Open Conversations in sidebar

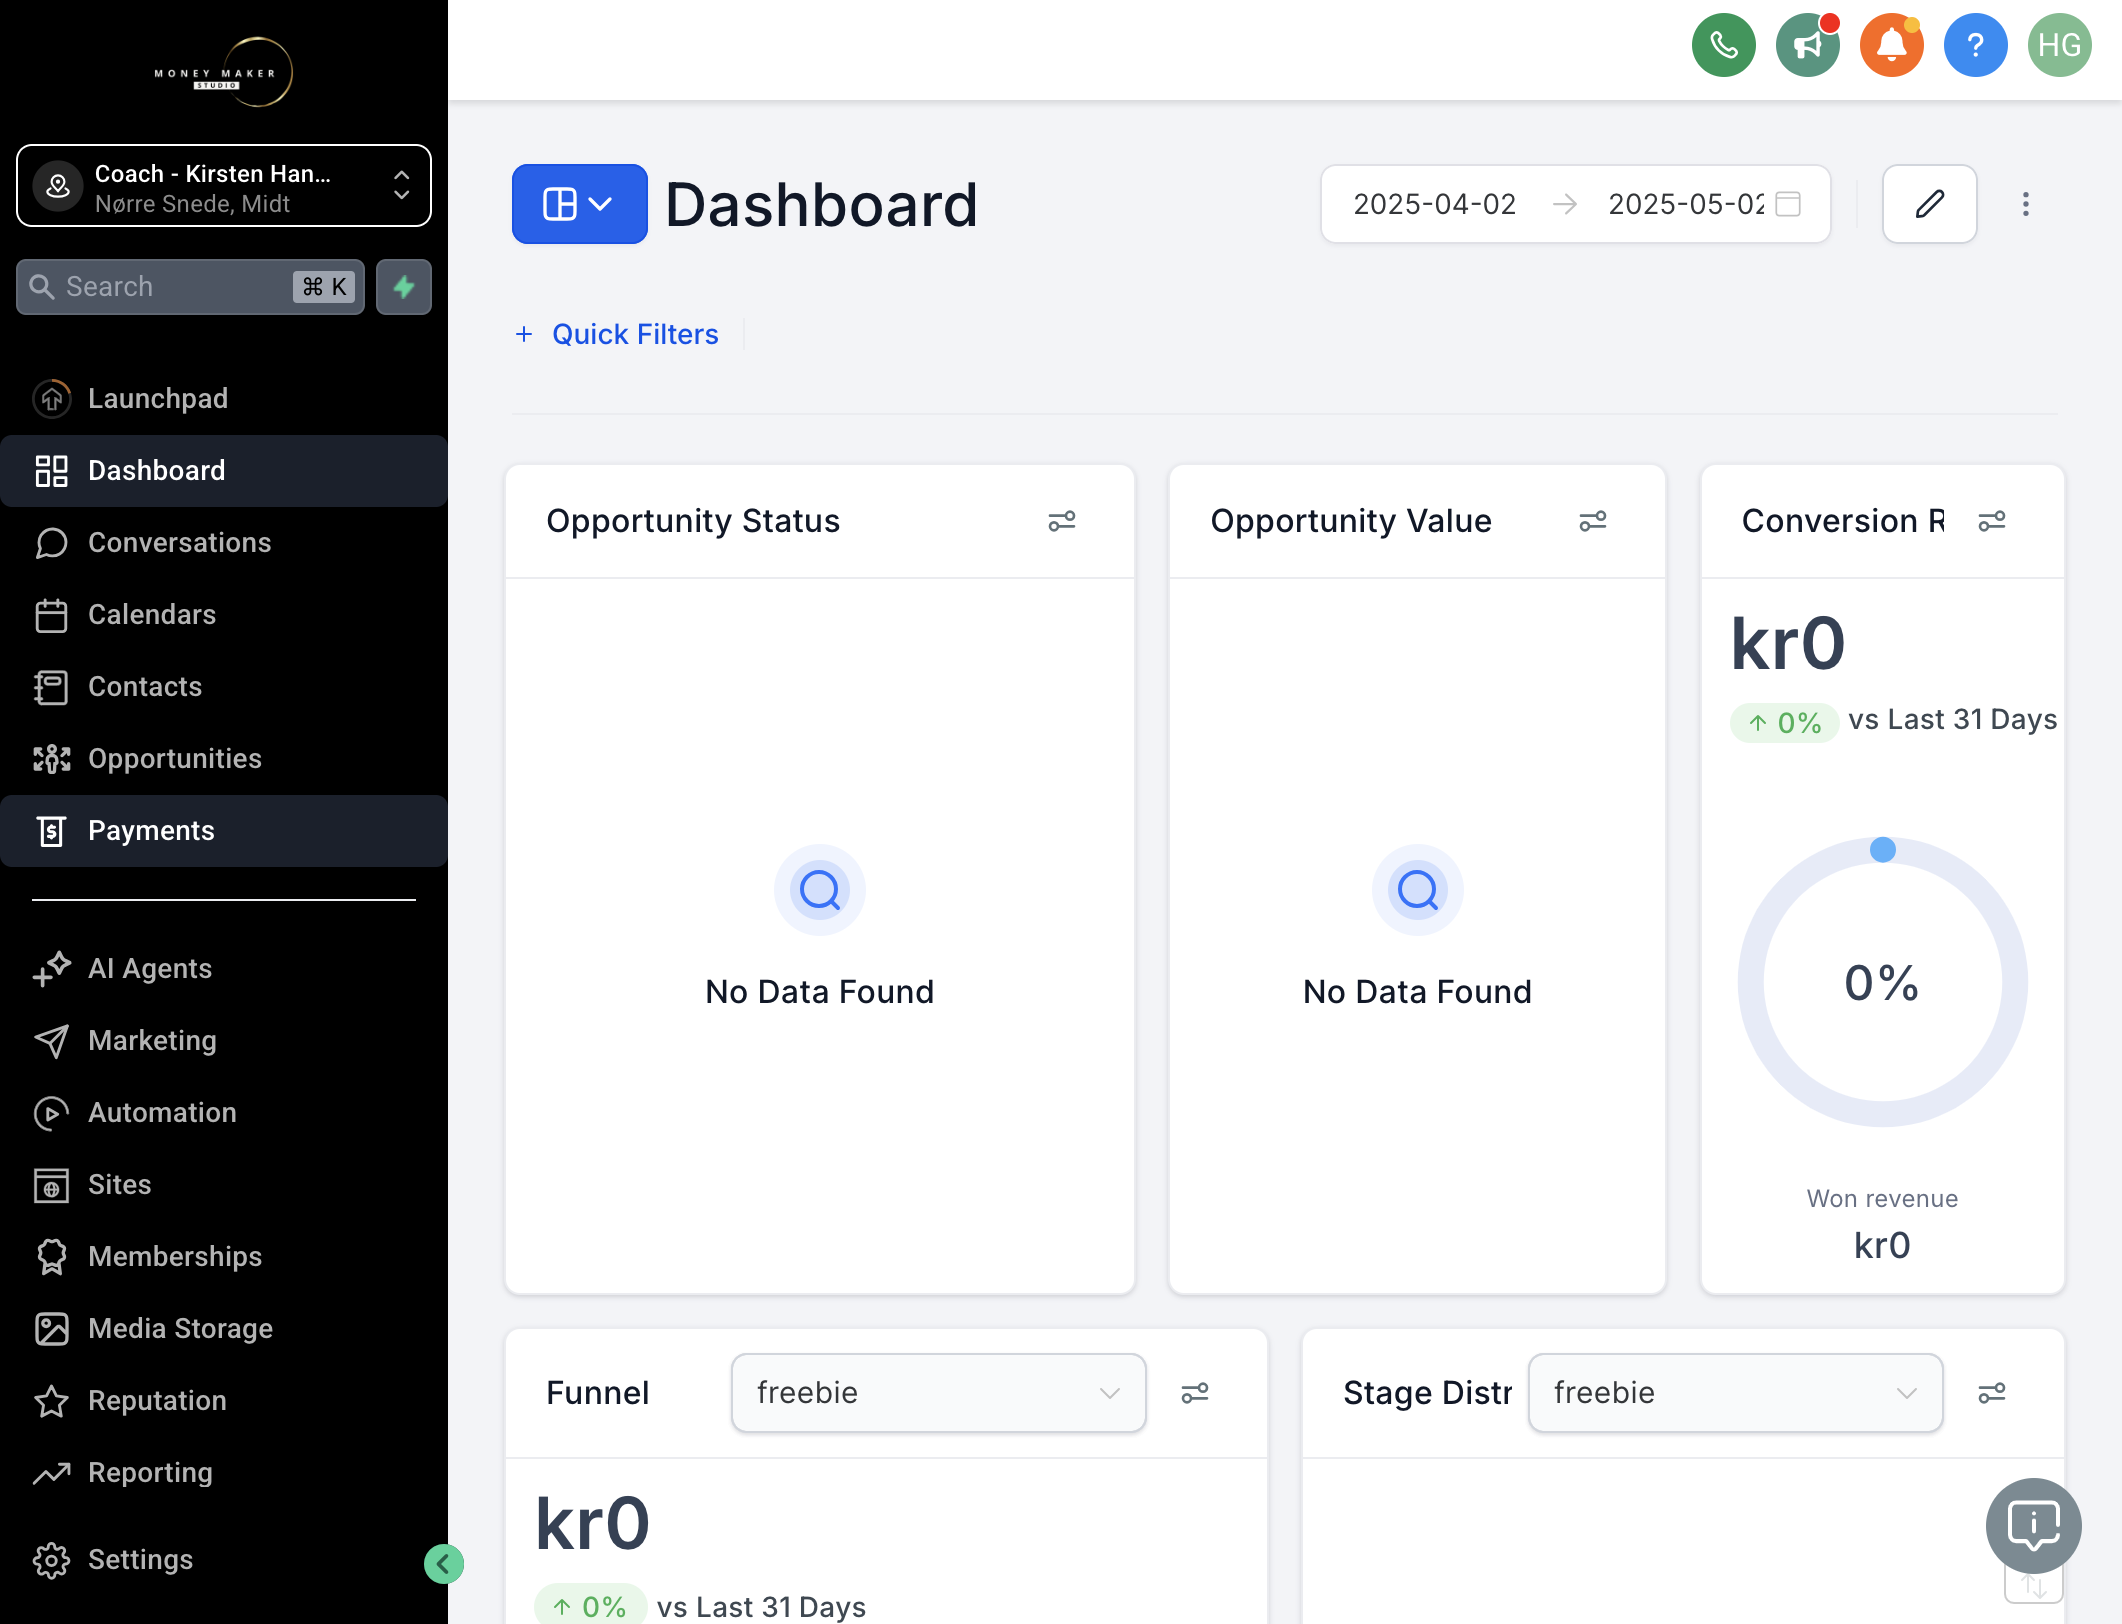(224, 543)
